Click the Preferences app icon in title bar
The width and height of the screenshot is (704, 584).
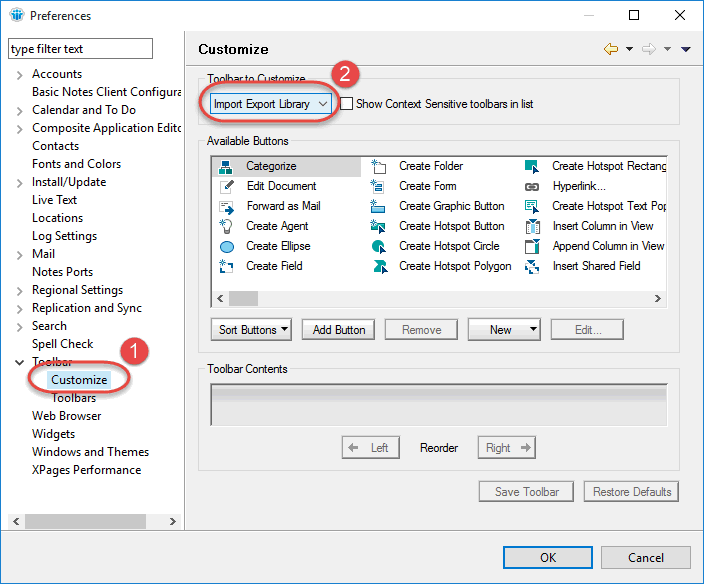pos(17,15)
